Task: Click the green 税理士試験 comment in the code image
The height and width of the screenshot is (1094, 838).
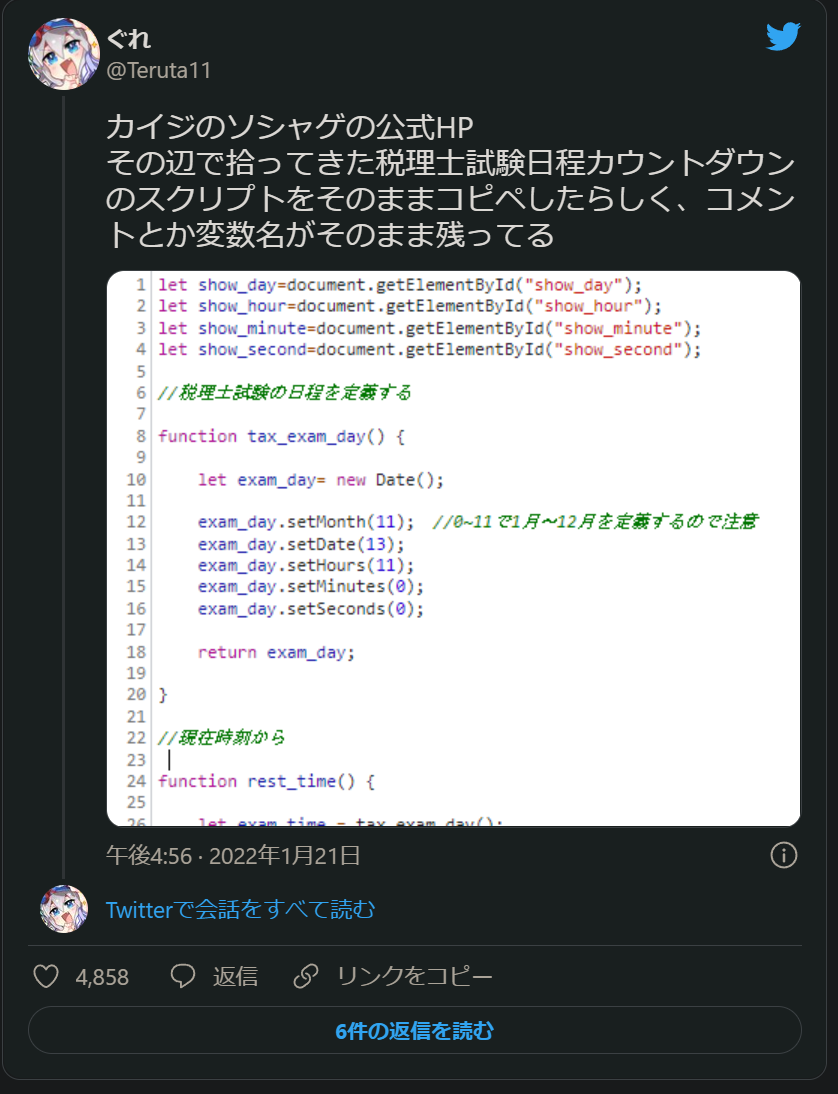Action: (284, 392)
